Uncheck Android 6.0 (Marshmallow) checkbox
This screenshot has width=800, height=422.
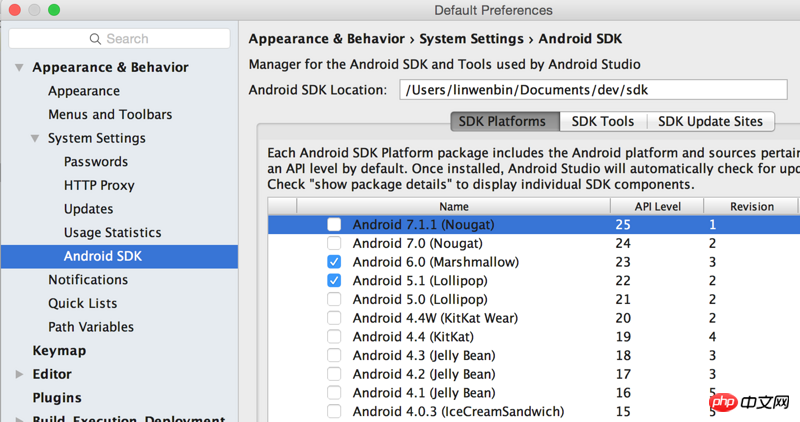pos(334,262)
